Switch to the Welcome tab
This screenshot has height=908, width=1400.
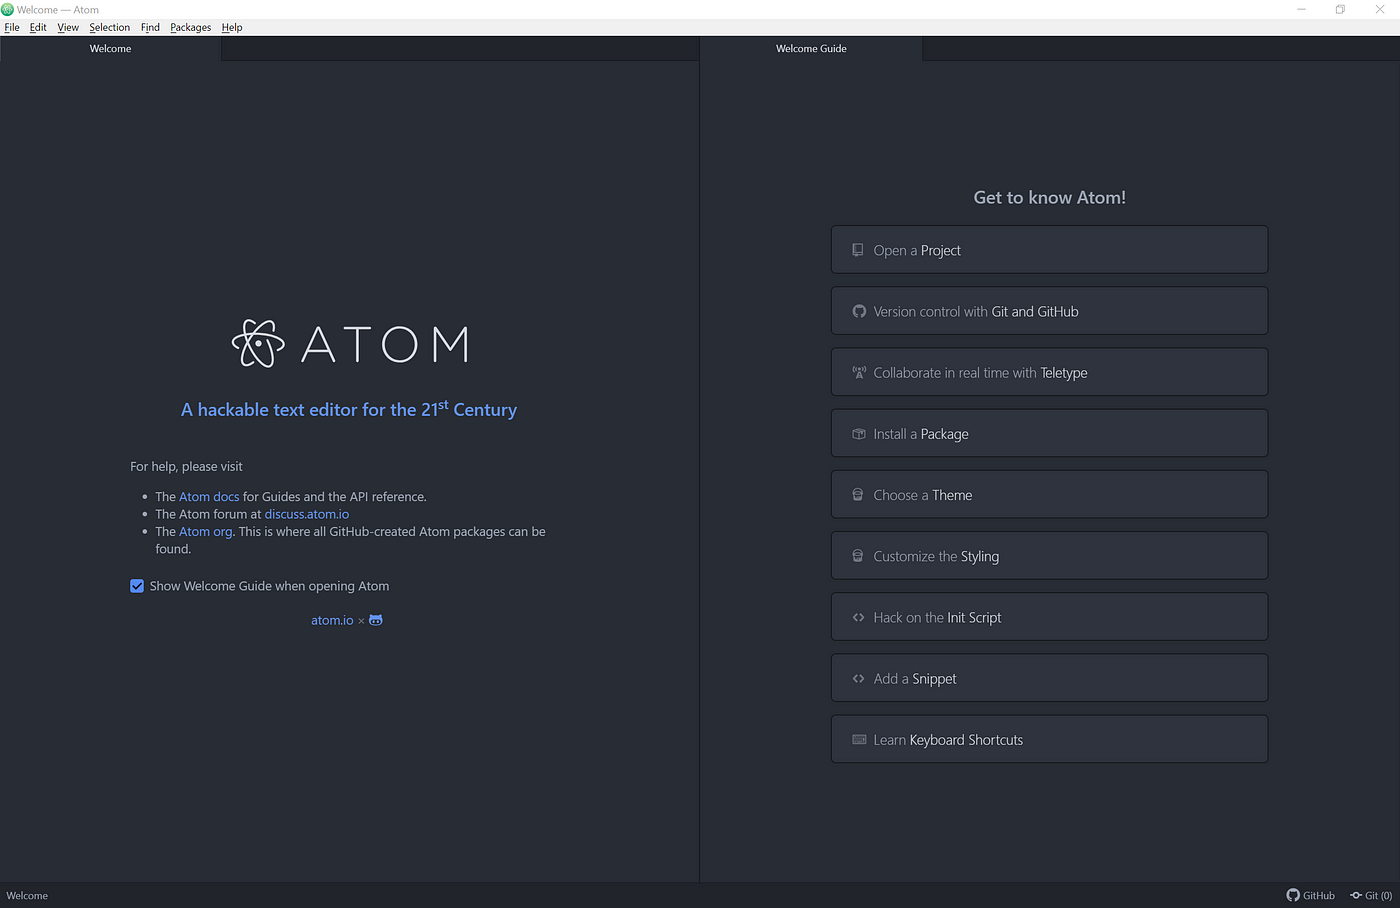[110, 48]
